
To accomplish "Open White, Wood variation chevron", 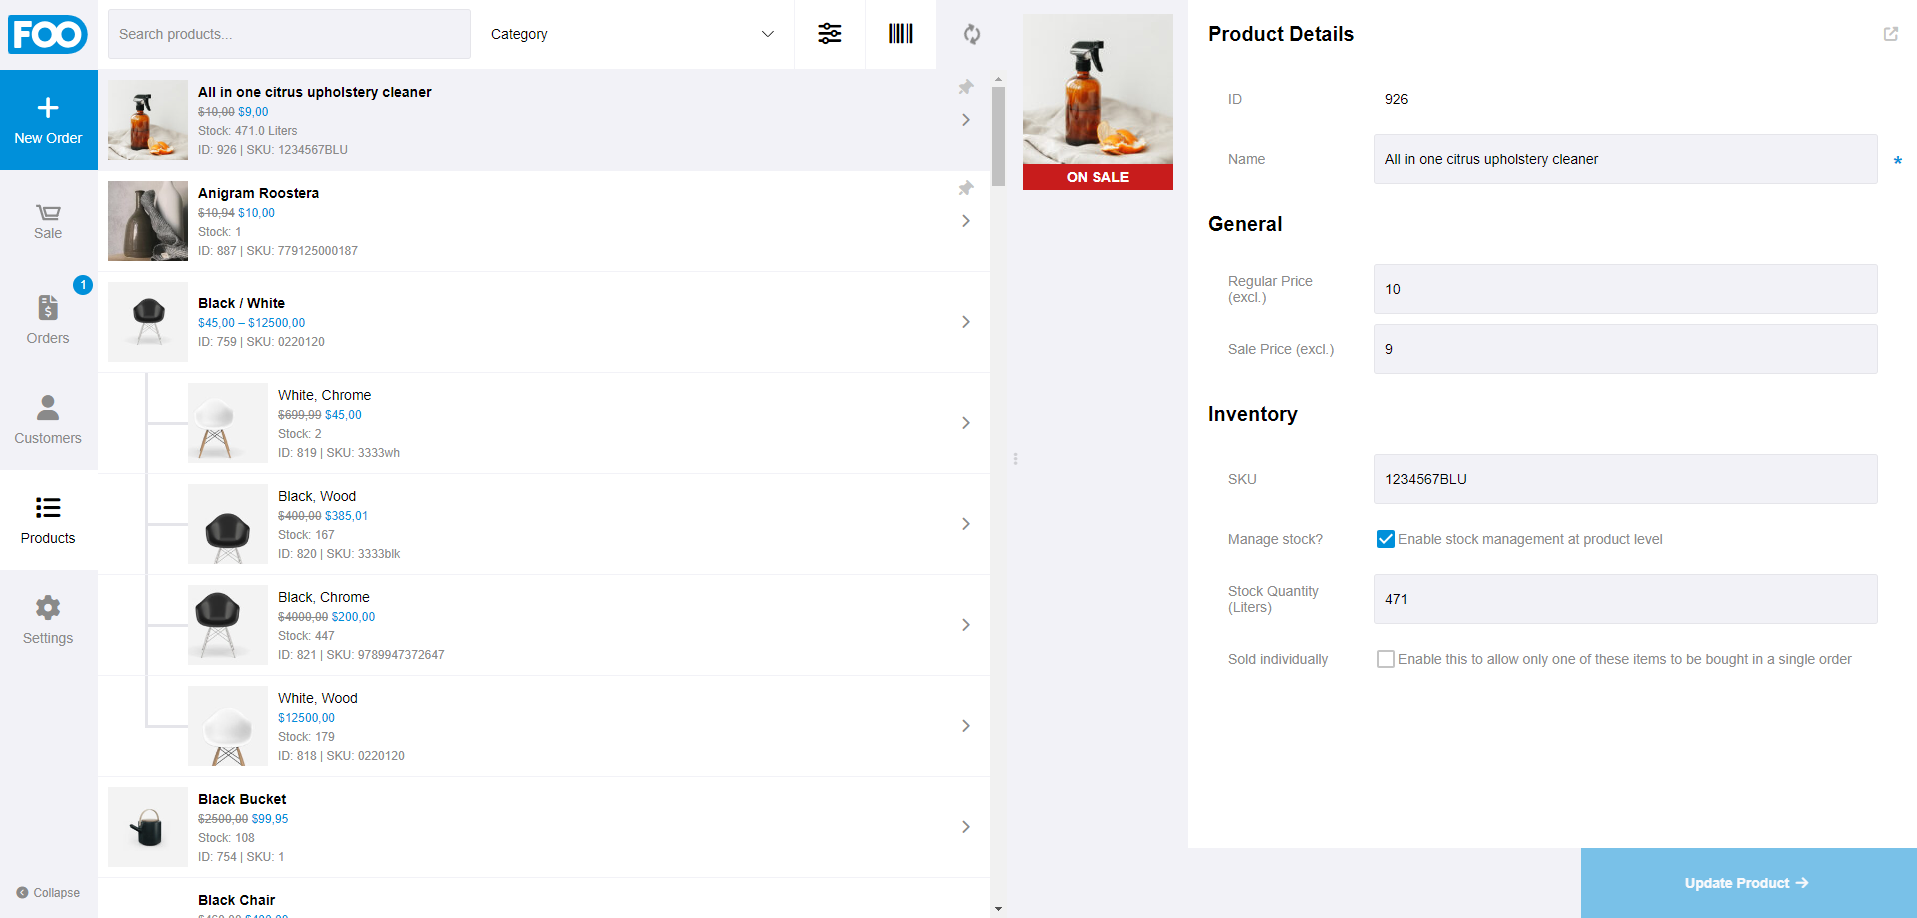I will tap(966, 726).
